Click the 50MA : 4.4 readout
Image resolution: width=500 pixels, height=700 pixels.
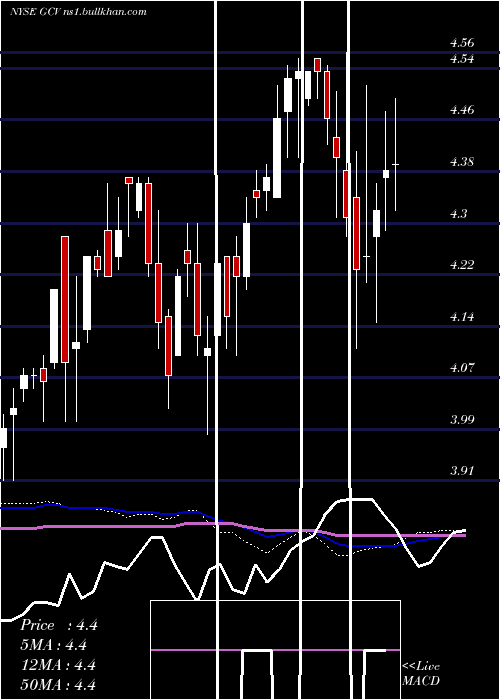click(58, 684)
